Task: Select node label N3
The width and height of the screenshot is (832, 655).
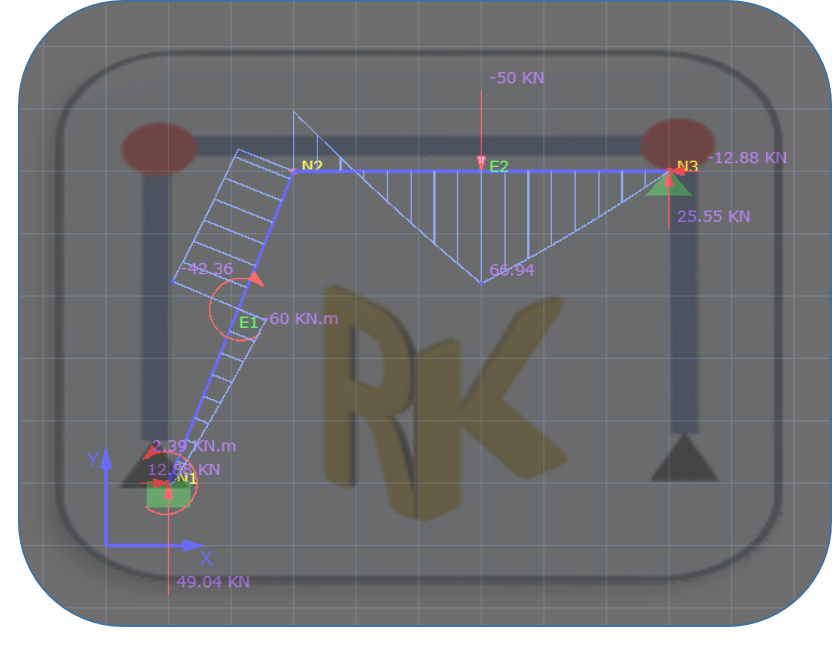Action: point(687,167)
